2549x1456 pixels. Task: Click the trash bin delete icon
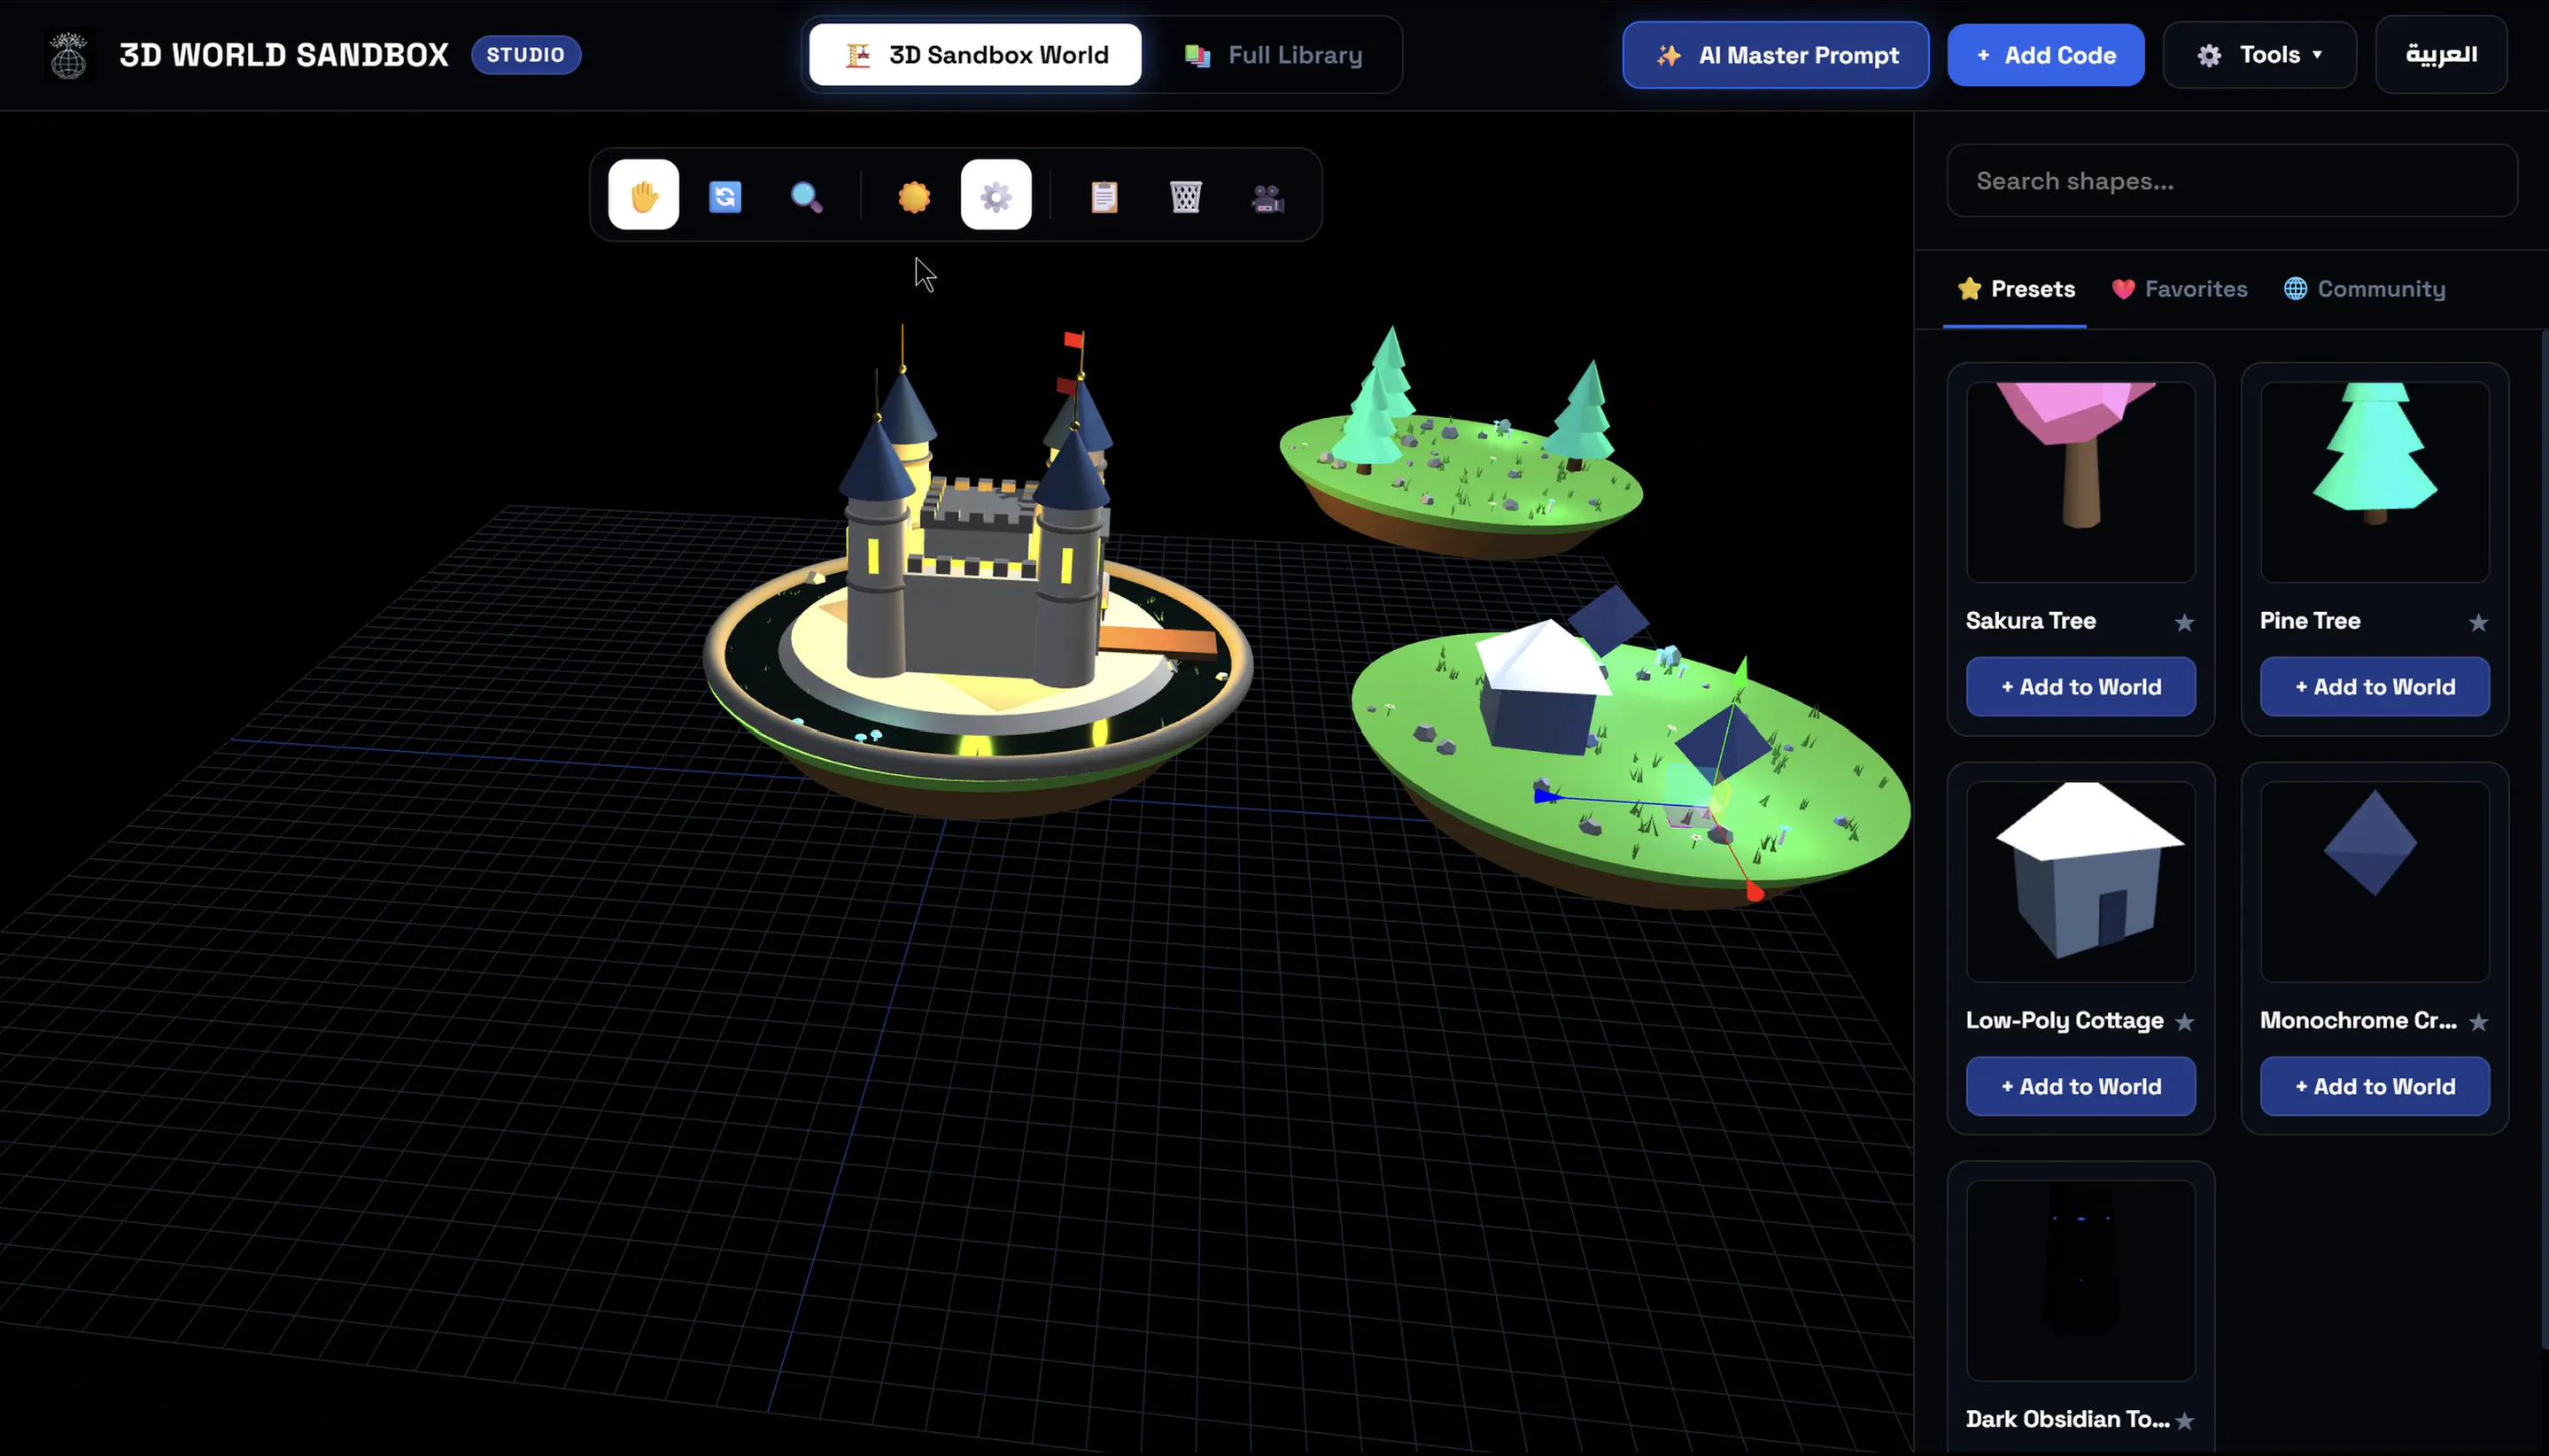[1186, 196]
